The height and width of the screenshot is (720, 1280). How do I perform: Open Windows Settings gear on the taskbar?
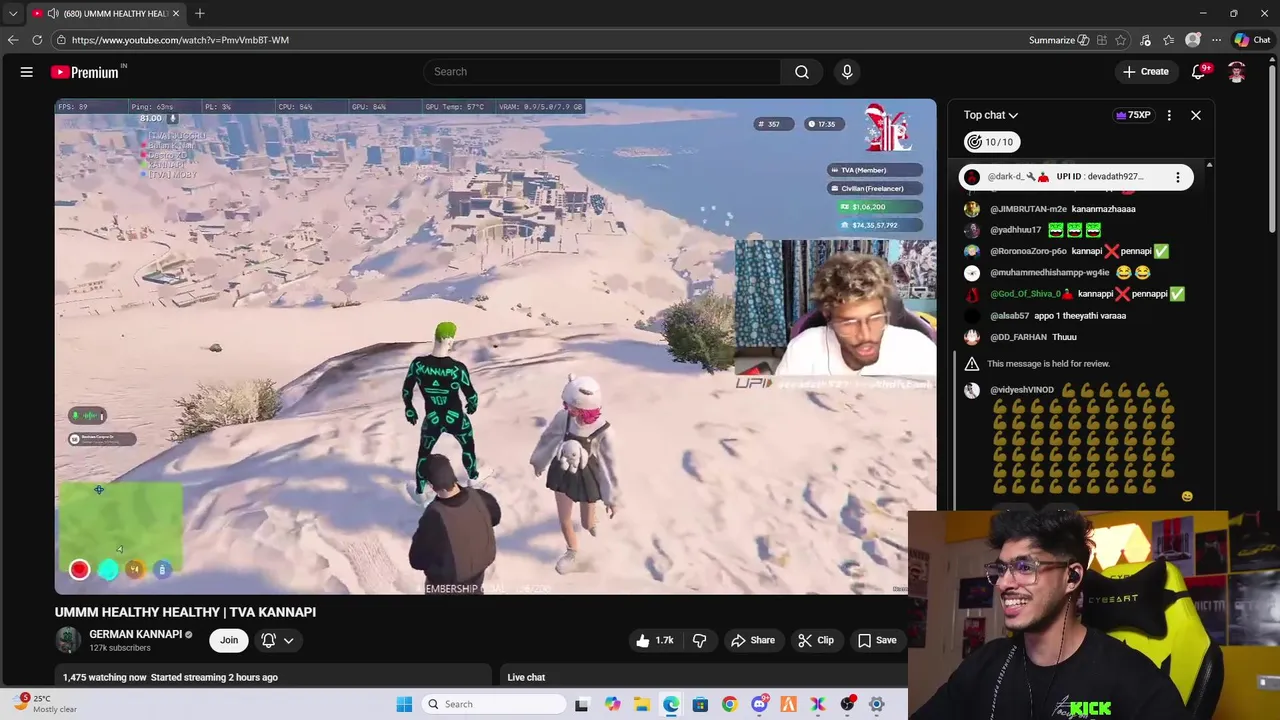pyautogui.click(x=877, y=704)
